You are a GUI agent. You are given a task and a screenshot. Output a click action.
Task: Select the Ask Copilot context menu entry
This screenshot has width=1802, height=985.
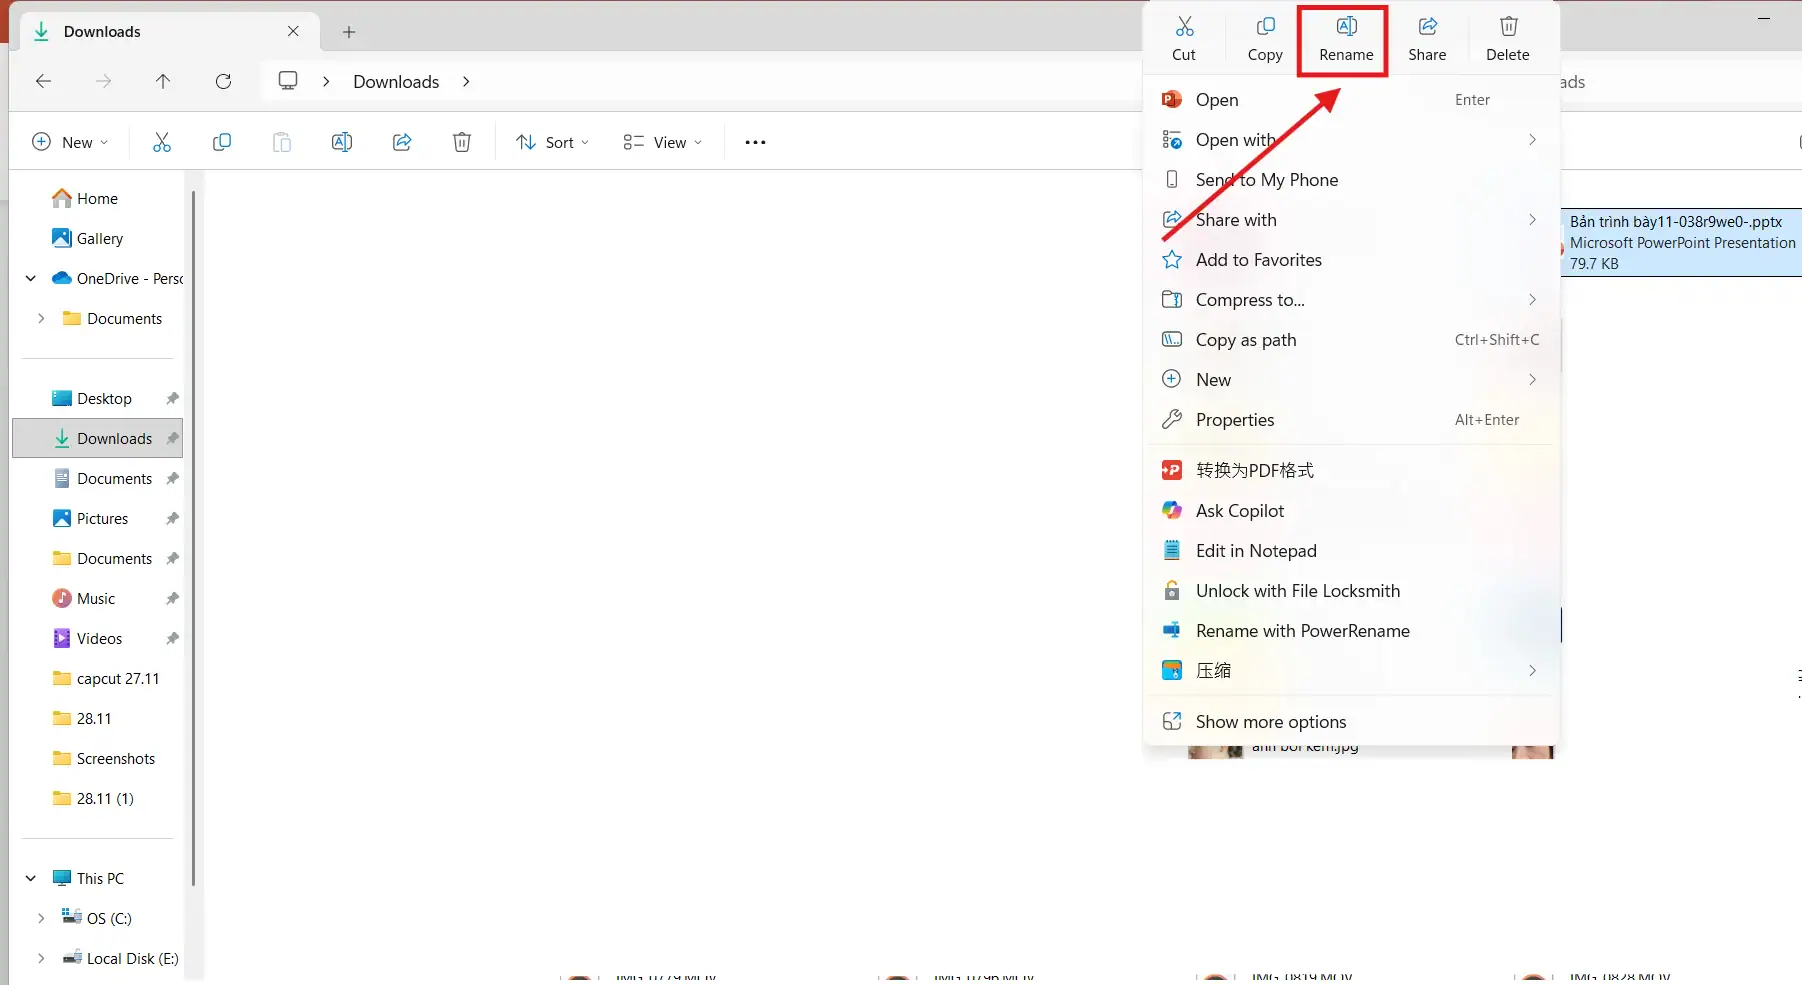(1238, 510)
